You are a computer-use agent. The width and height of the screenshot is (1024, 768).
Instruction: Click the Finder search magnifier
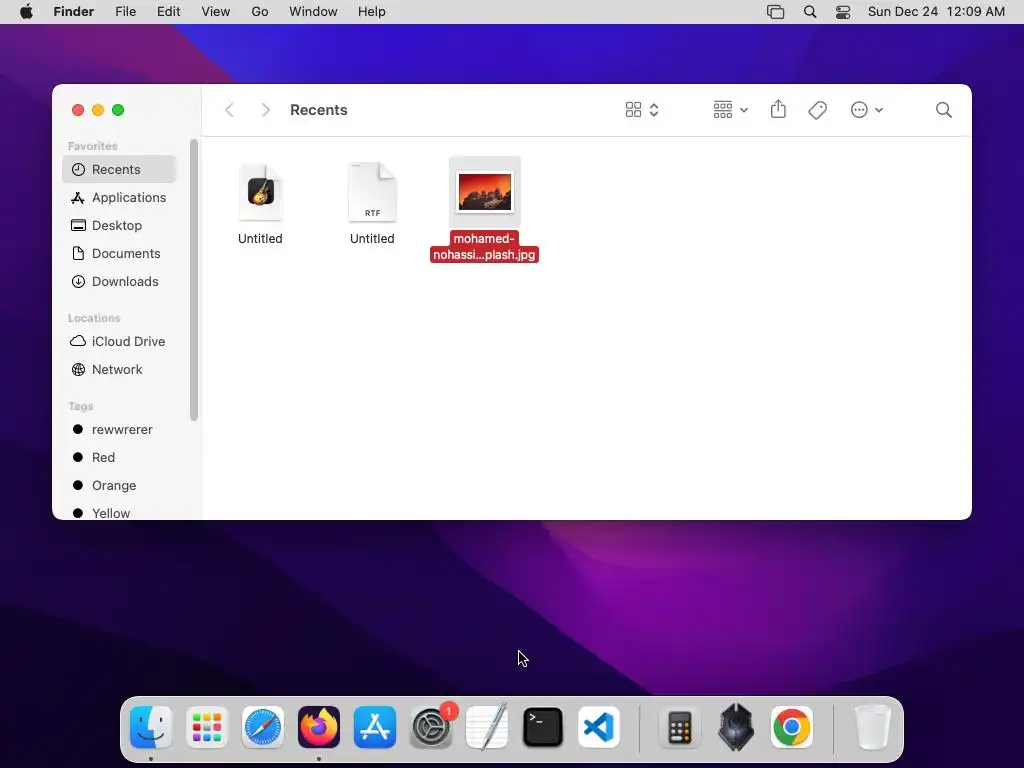tap(943, 110)
